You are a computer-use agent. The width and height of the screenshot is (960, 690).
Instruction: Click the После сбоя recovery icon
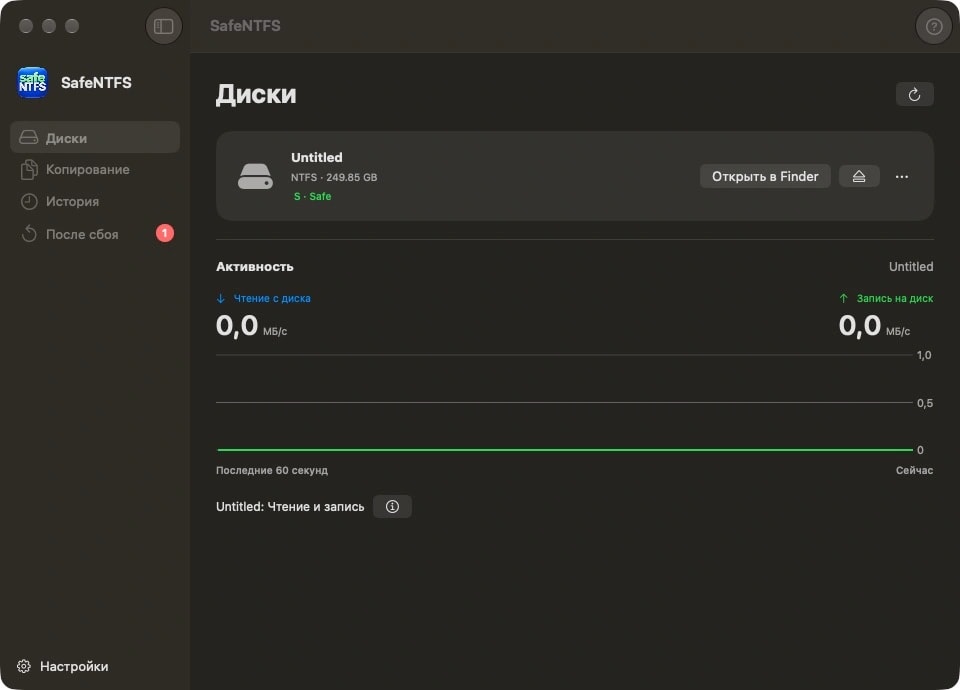tap(29, 233)
